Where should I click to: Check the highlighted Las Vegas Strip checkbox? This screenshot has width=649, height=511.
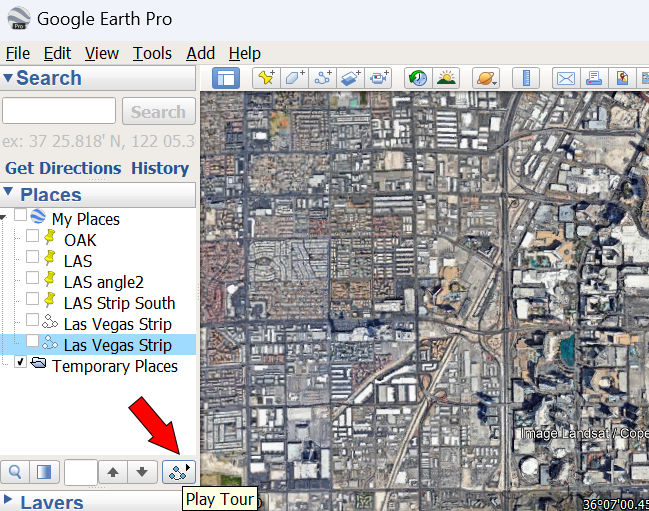pyautogui.click(x=32, y=341)
